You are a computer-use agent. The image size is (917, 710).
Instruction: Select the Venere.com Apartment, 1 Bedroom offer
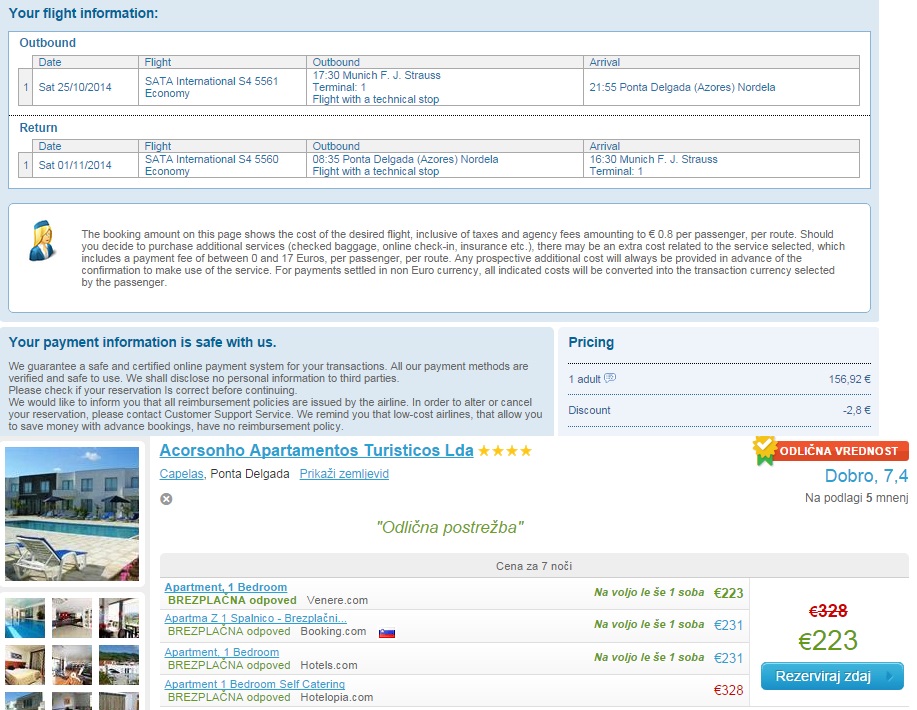(x=225, y=587)
